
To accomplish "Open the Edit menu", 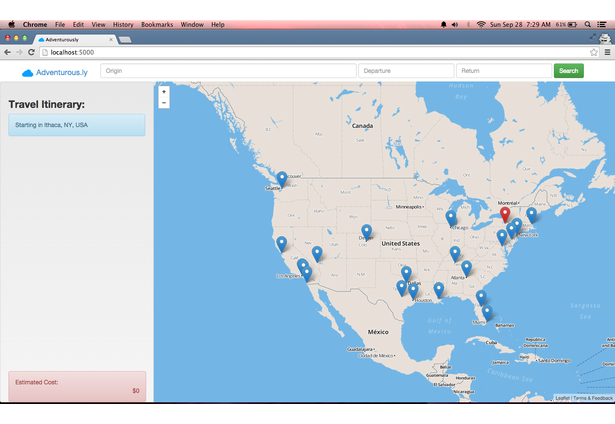I will point(78,24).
